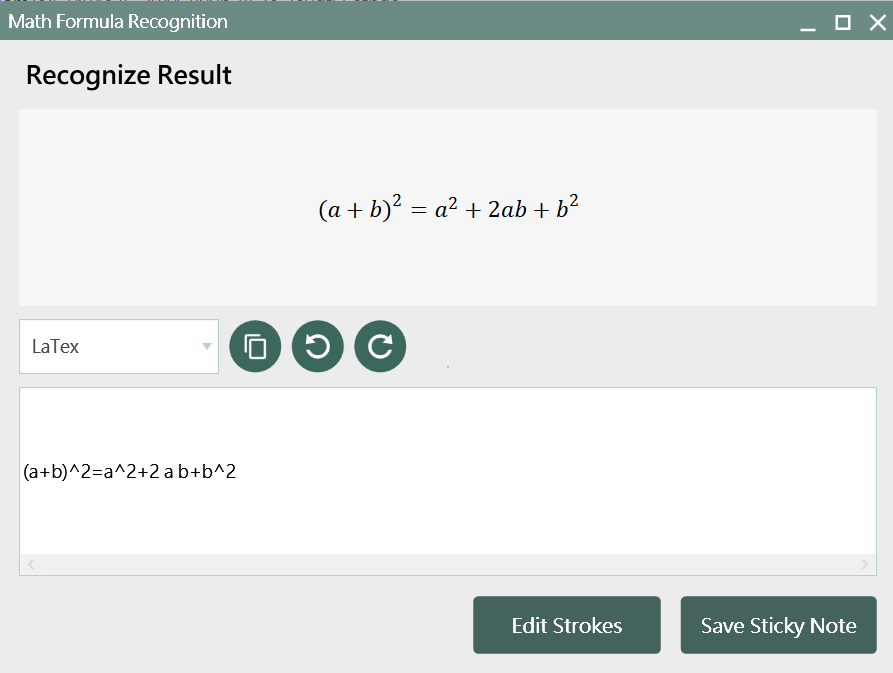
Task: Click the Math Formula Recognition title bar text
Action: click(118, 21)
